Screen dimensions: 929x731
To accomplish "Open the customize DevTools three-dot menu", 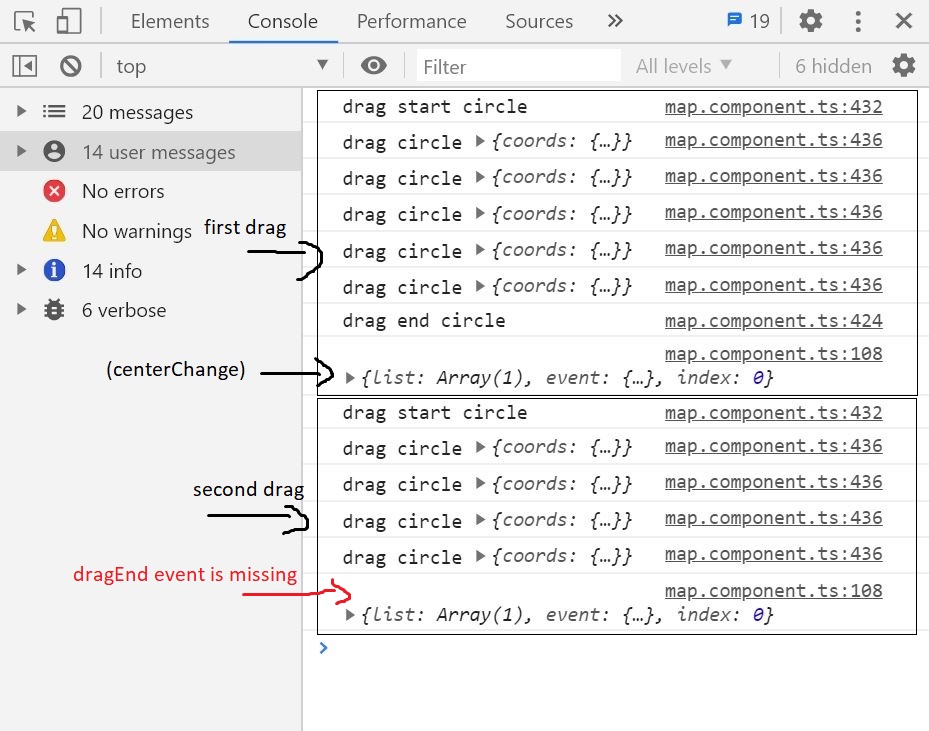I will [857, 20].
